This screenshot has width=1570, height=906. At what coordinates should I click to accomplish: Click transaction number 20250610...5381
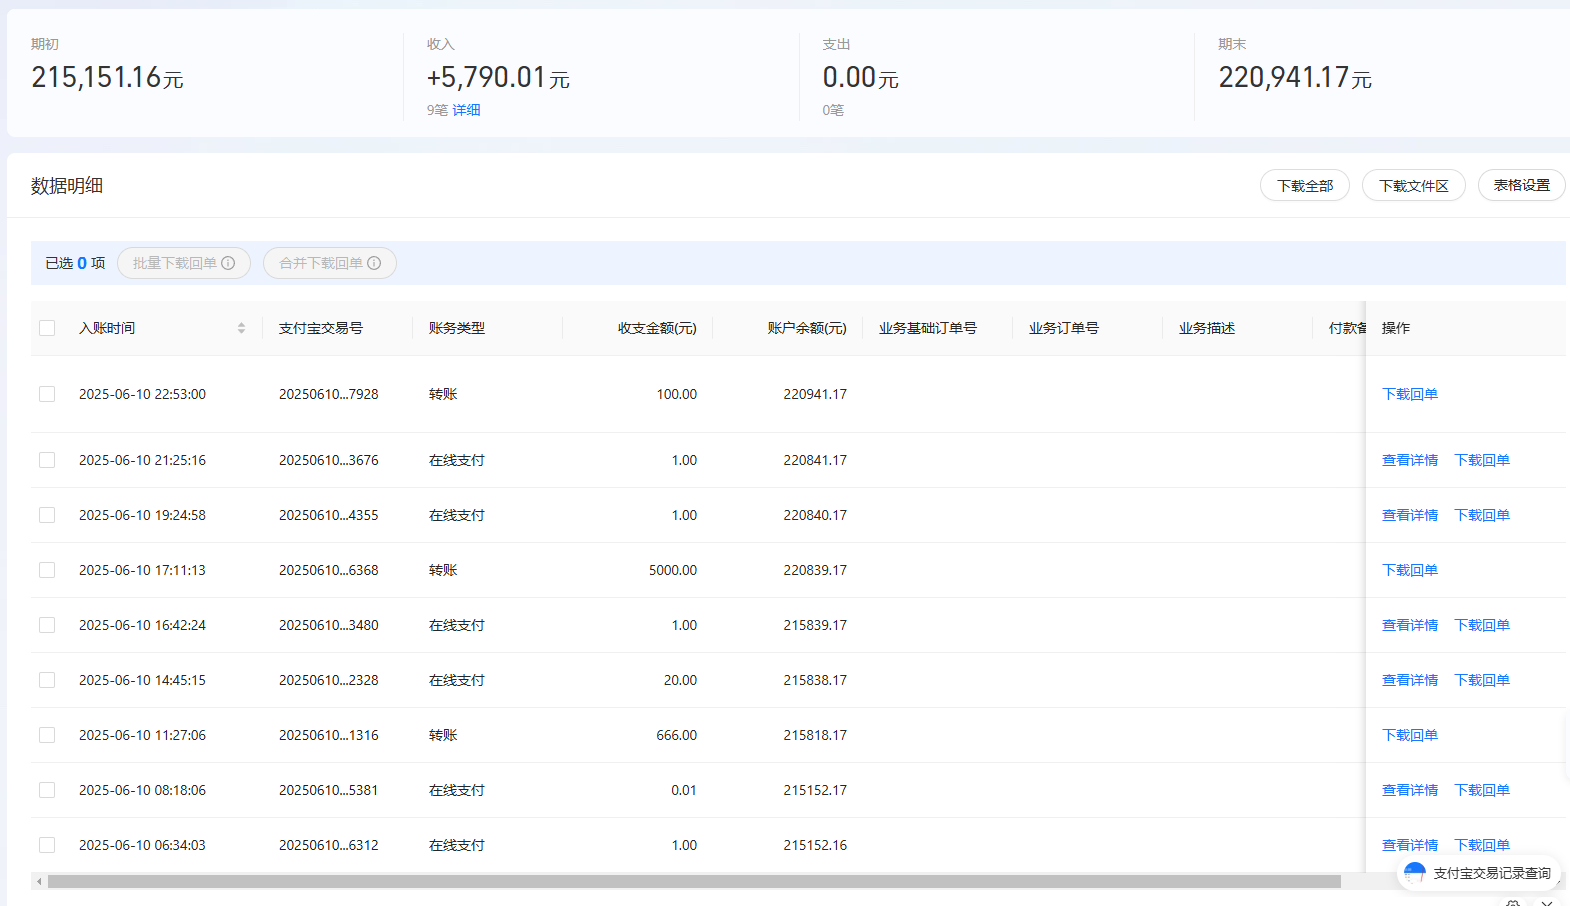pyautogui.click(x=329, y=790)
